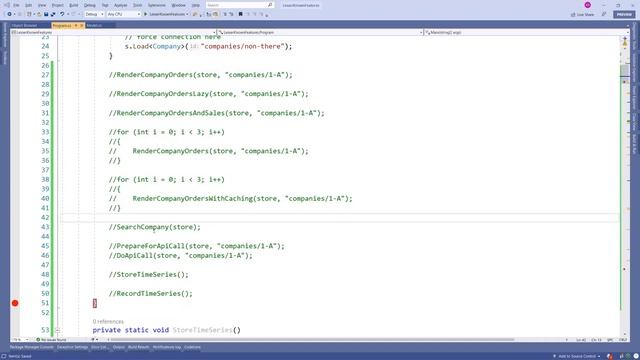Open the project scope navigation dropdown

point(113,32)
